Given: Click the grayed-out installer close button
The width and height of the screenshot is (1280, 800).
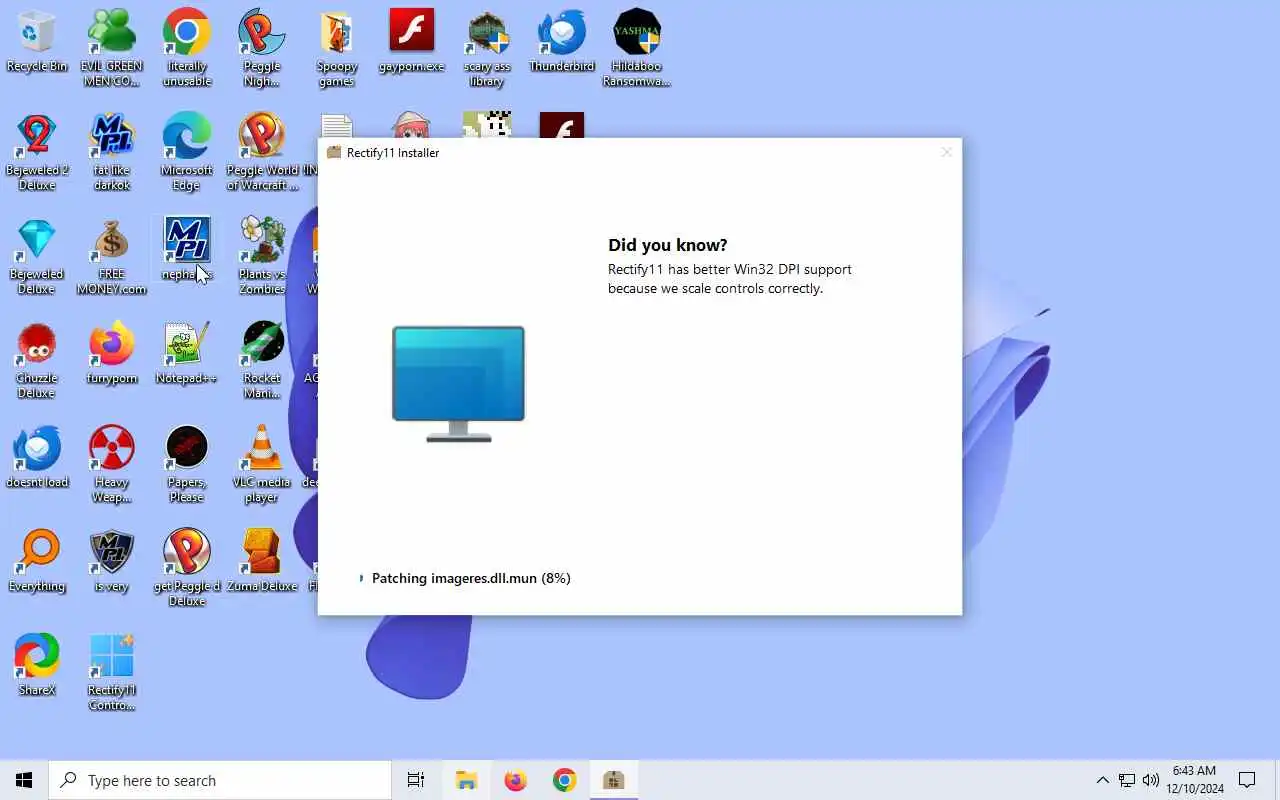Looking at the screenshot, I should pyautogui.click(x=946, y=152).
